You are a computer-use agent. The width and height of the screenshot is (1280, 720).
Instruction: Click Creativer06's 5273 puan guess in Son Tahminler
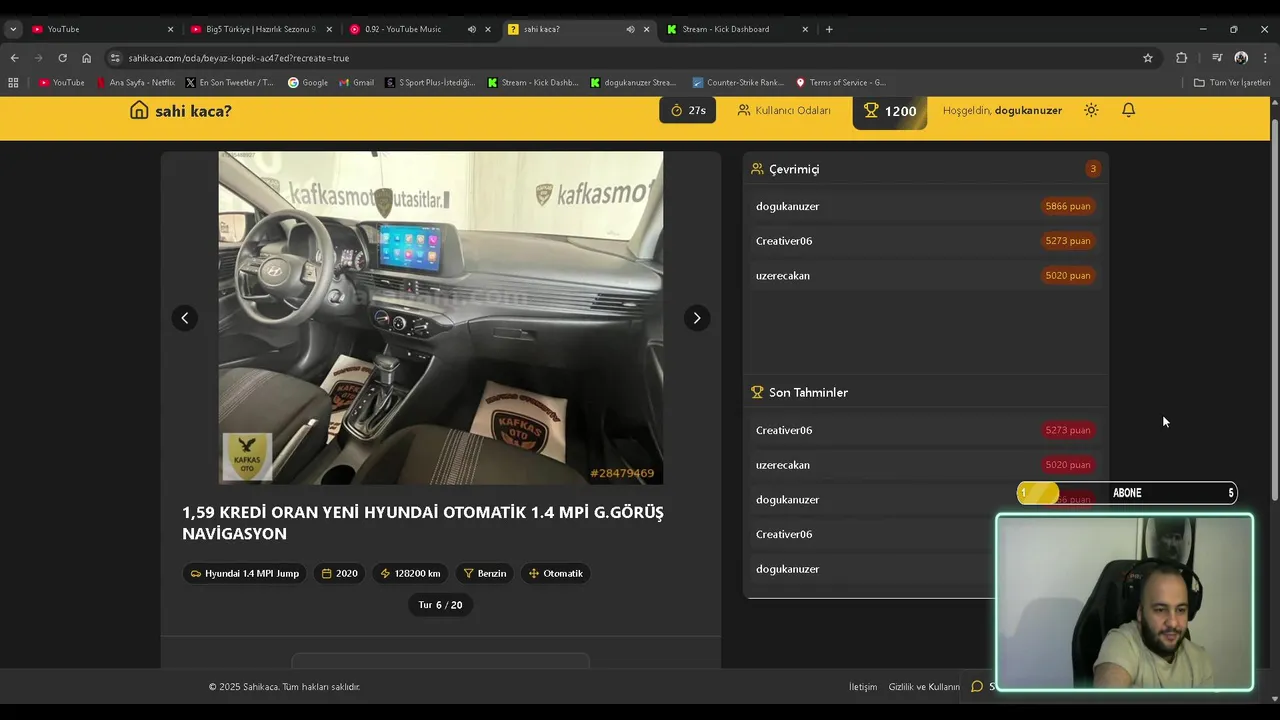pyautogui.click(x=1067, y=430)
